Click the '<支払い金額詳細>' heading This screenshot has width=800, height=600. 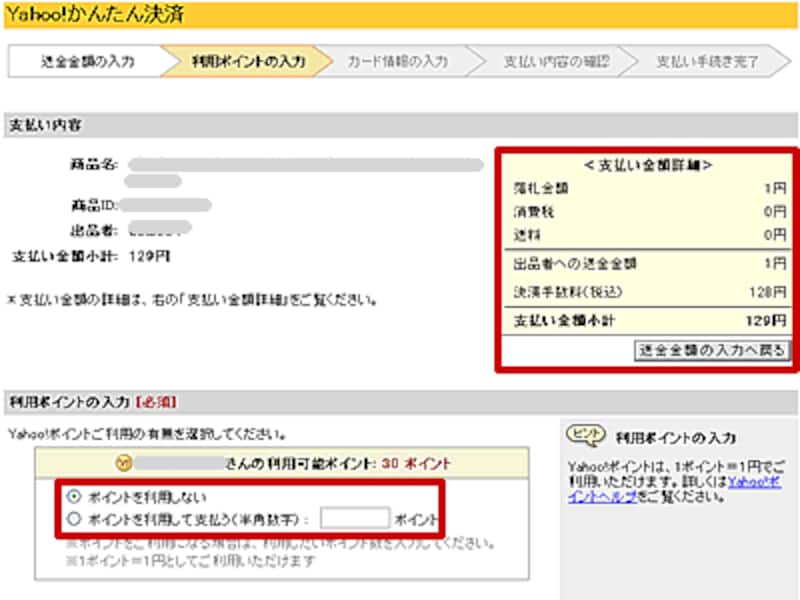(648, 165)
